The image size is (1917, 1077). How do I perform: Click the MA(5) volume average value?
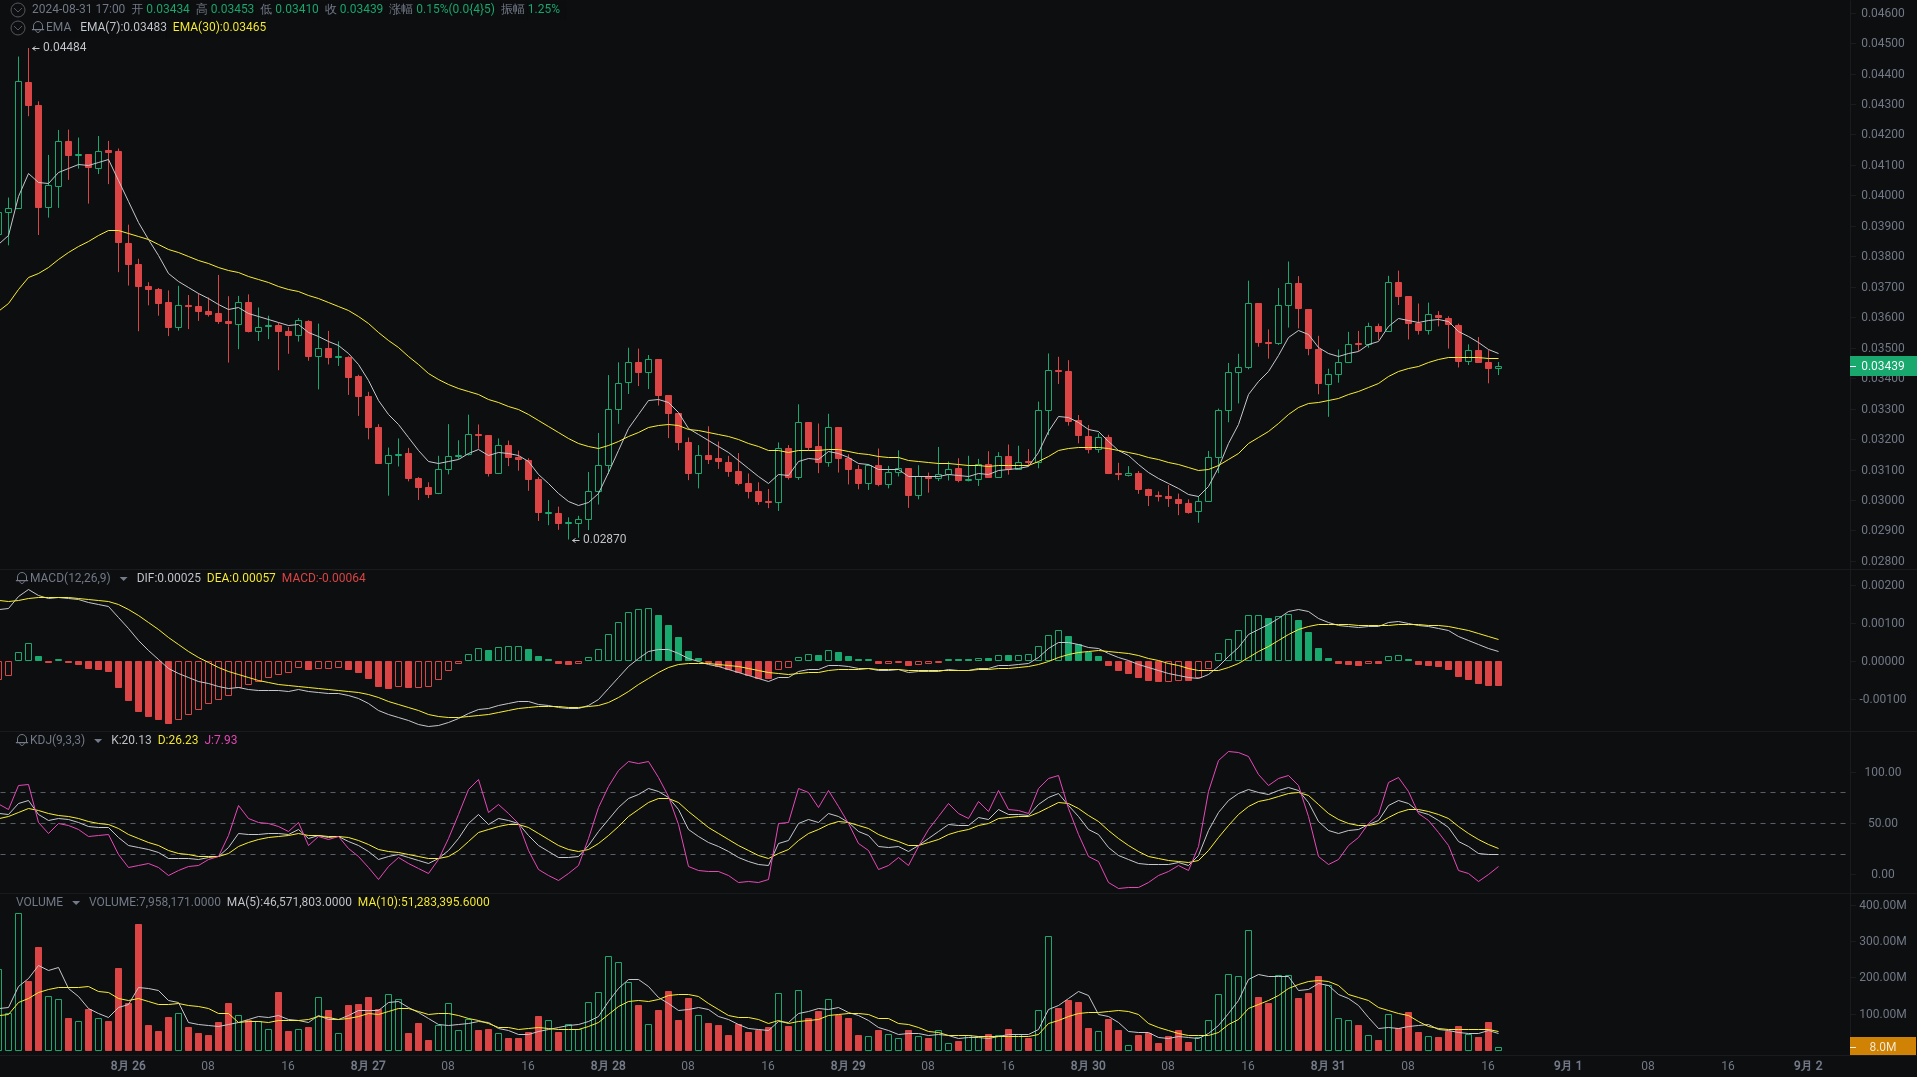[x=288, y=901]
